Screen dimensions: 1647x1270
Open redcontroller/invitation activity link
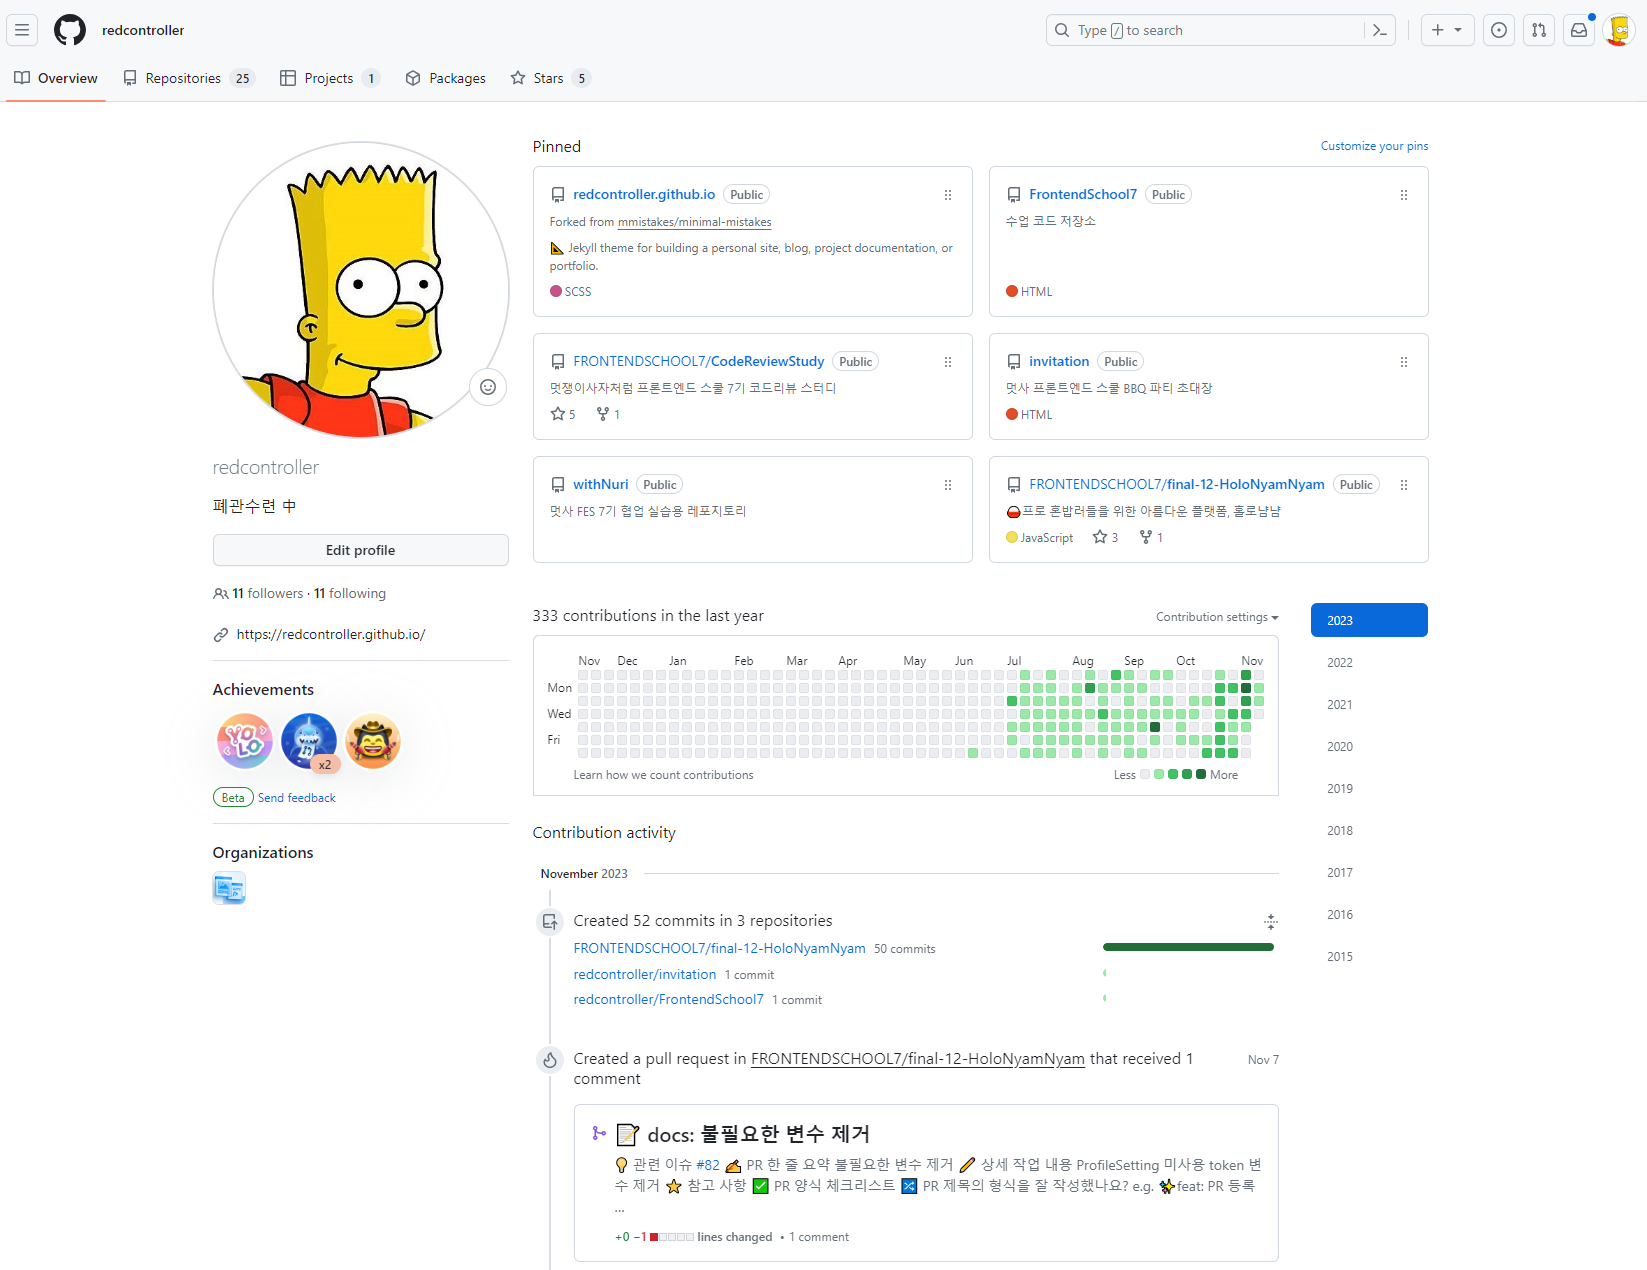pyautogui.click(x=645, y=974)
